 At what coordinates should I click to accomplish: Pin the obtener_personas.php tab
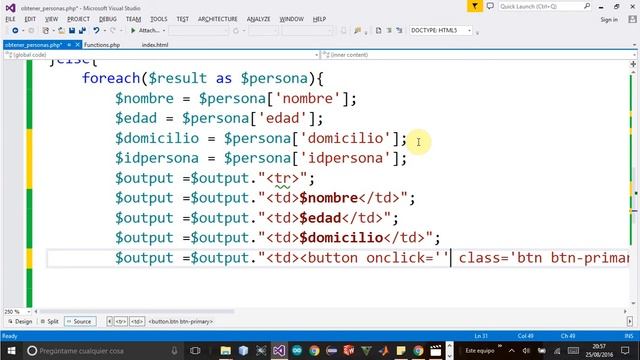pos(69,44)
